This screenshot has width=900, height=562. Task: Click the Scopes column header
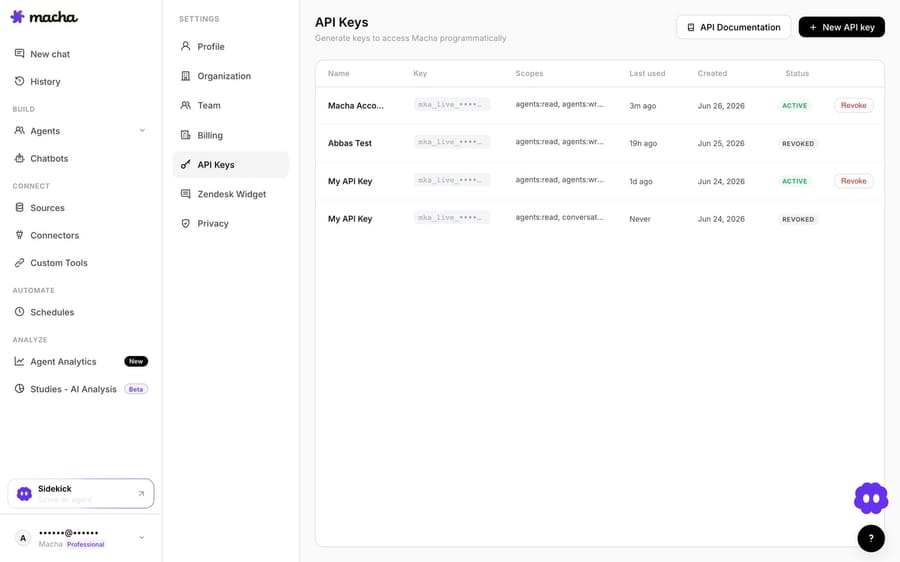529,73
